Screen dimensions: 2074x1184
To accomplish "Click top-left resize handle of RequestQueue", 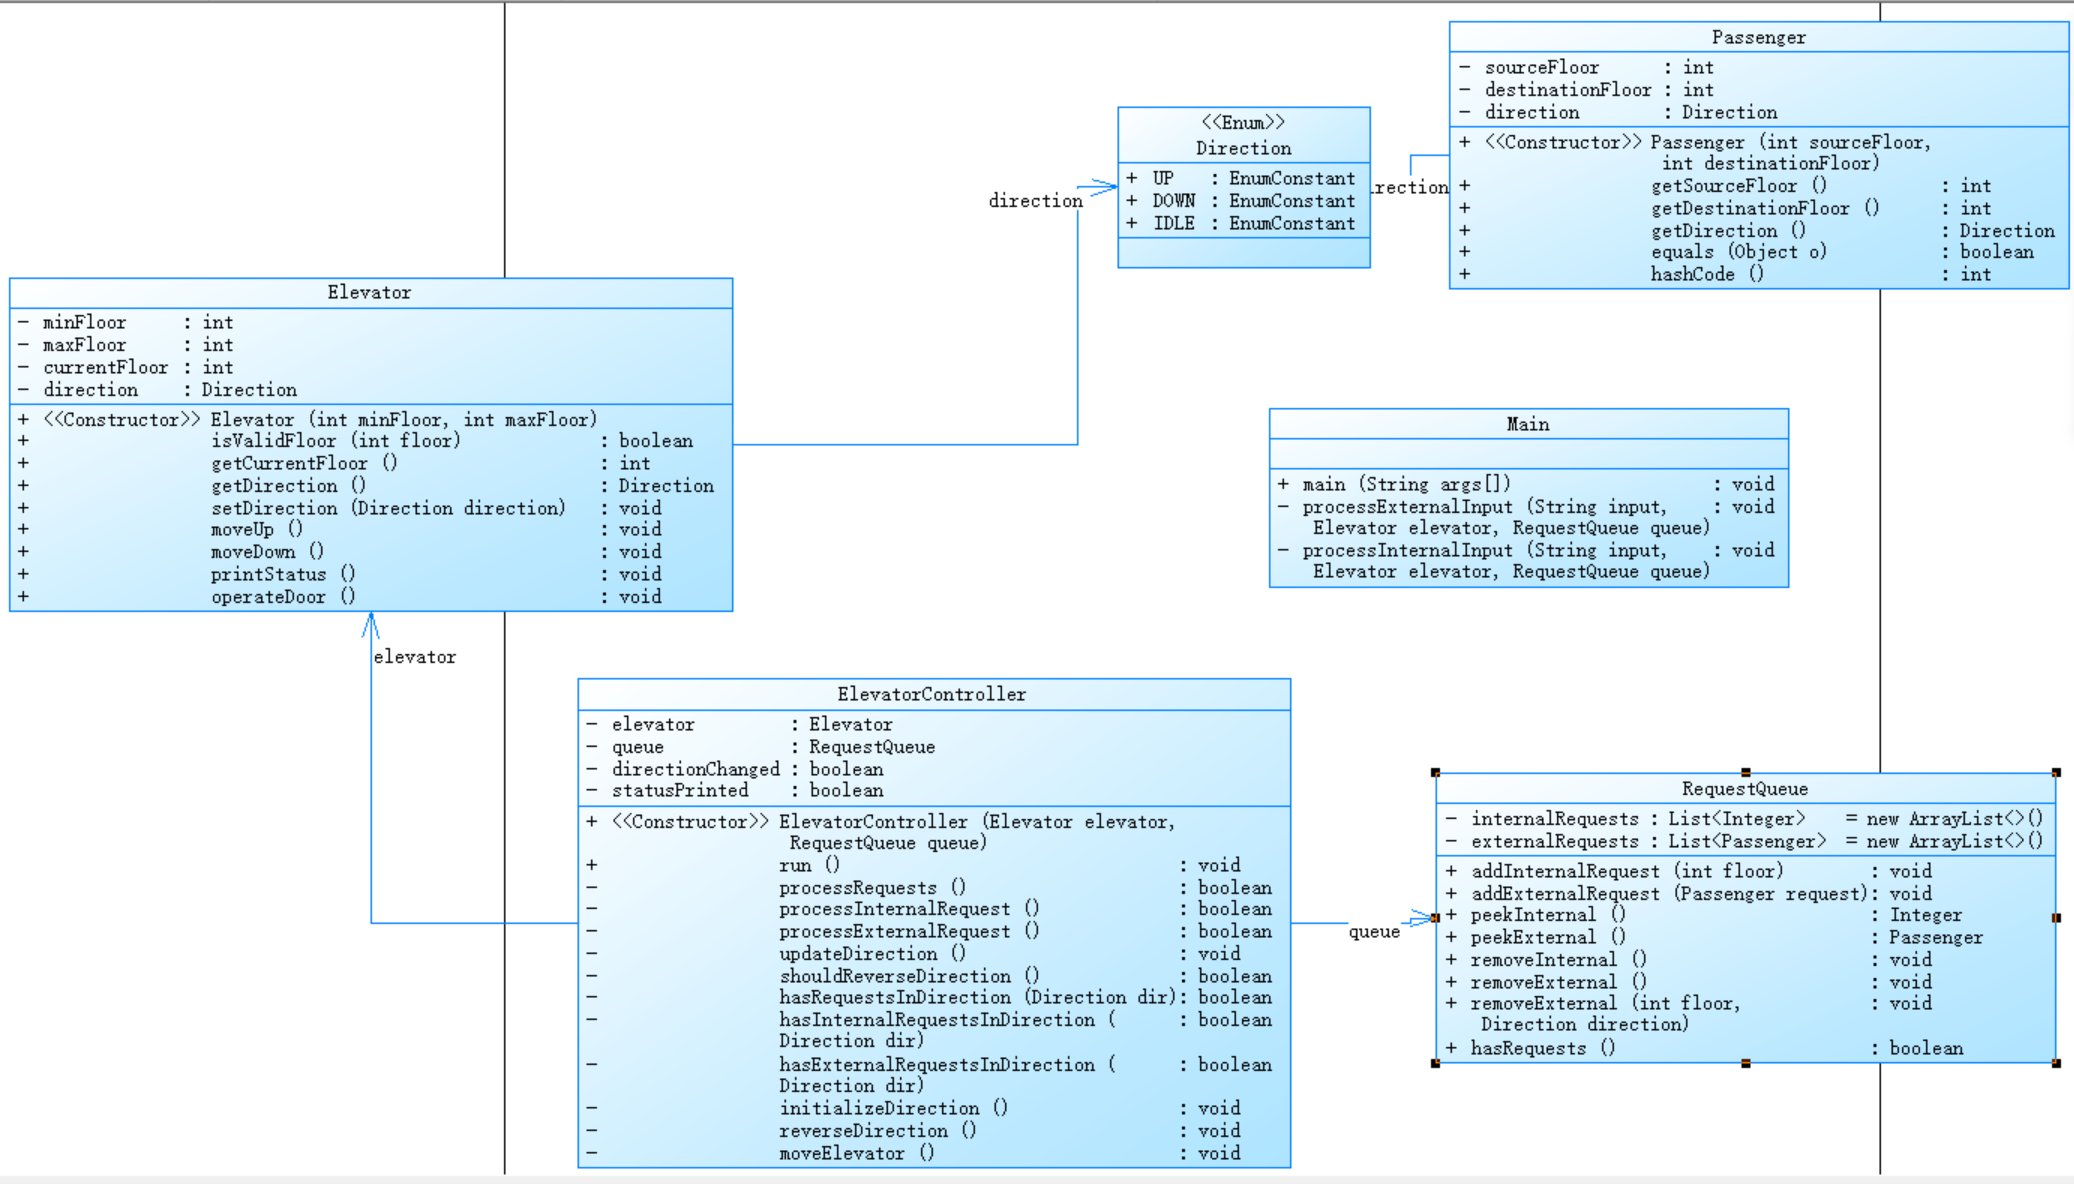I will [x=1435, y=773].
